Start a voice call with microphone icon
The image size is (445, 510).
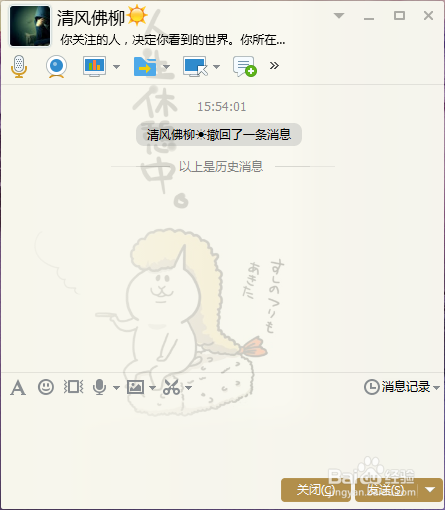pyautogui.click(x=19, y=67)
